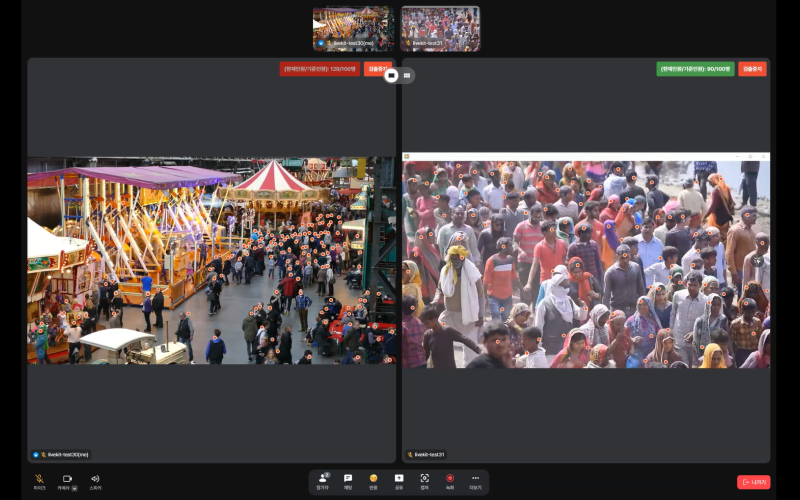This screenshot has height=500, width=800.
Task: Select the livekit-test30 thumbnail at top
Action: click(354, 28)
